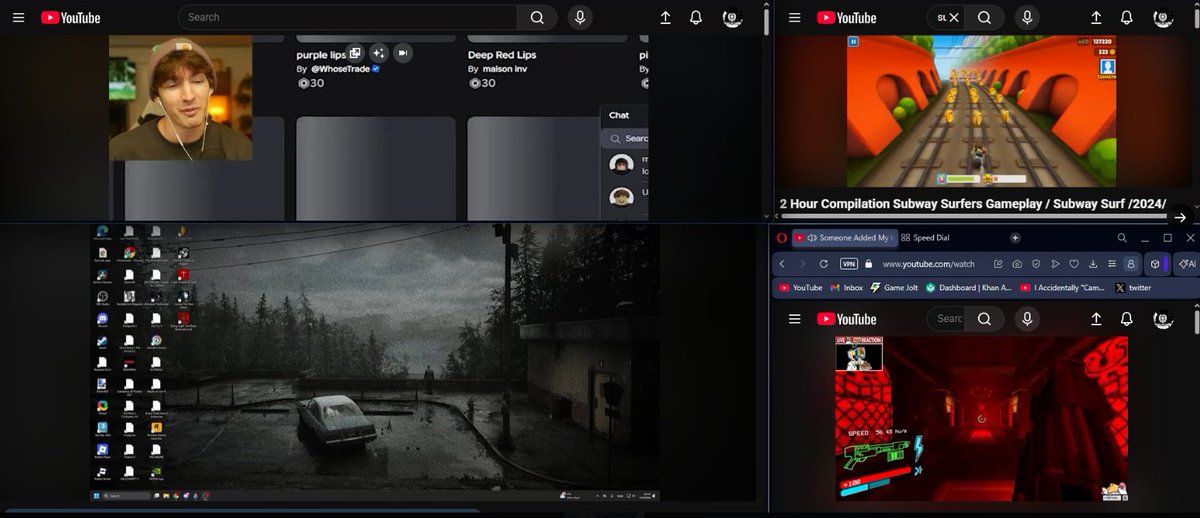This screenshot has height=518, width=1200.
Task: View site security via the lock icon
Action: tap(869, 264)
